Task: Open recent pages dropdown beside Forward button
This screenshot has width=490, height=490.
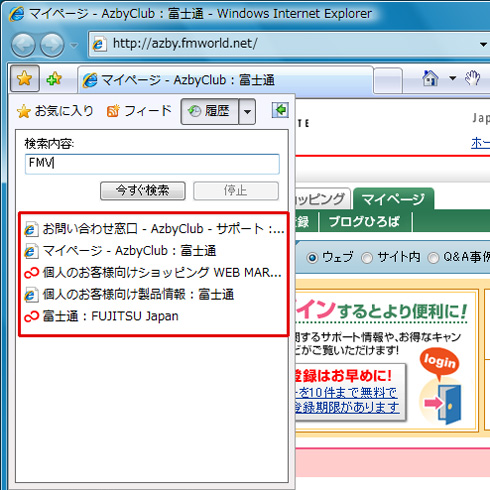Action: coord(74,45)
